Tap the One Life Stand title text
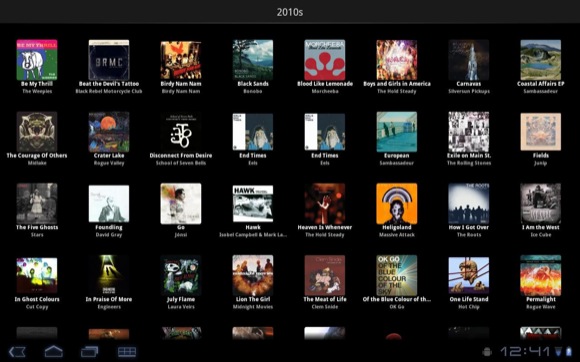Image resolution: width=580 pixels, height=362 pixels. click(469, 299)
